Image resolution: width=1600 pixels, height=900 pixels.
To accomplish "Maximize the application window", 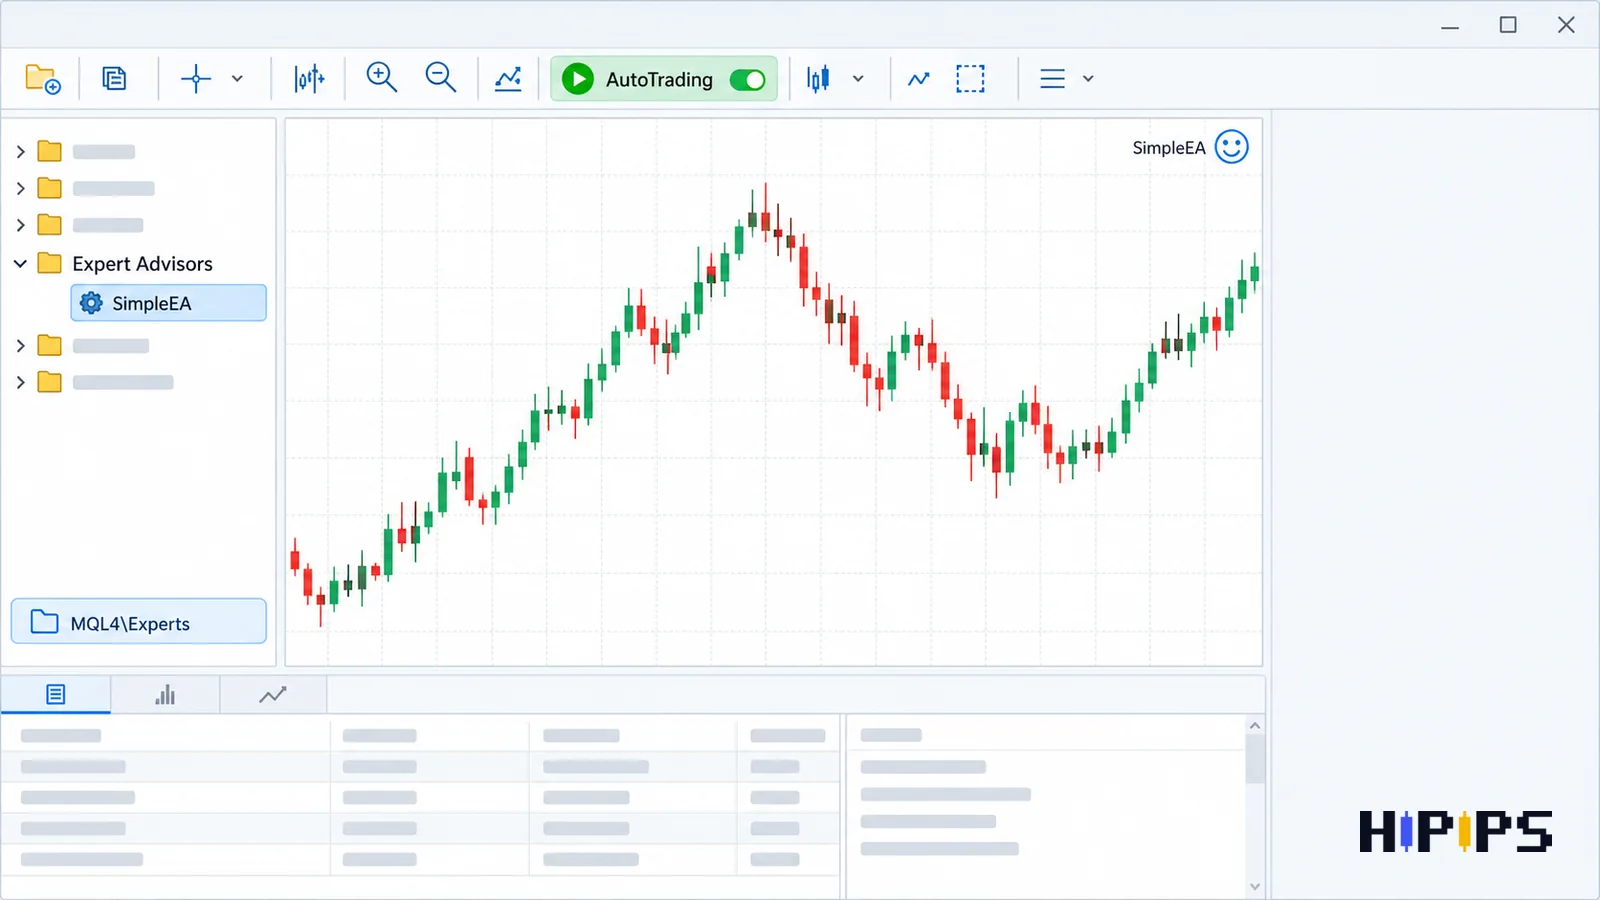I will click(1508, 25).
